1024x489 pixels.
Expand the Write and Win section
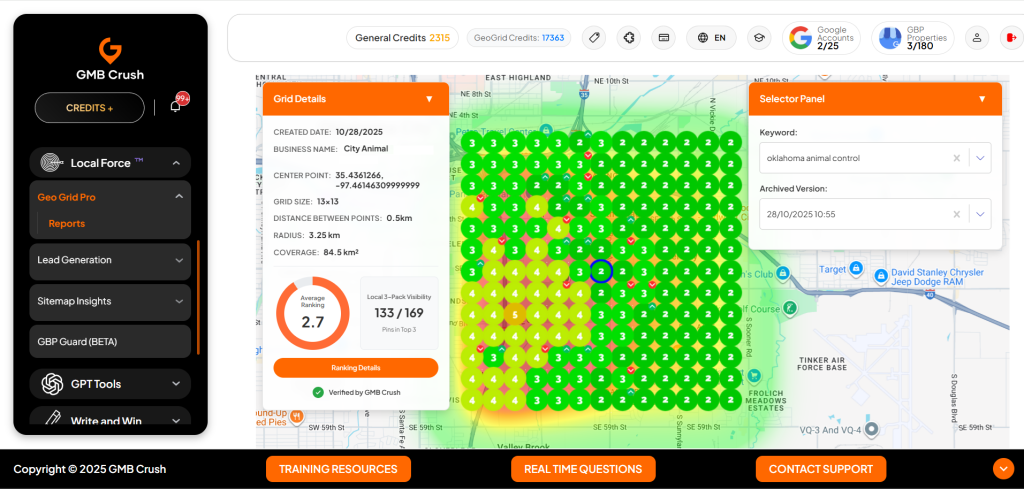[x=176, y=421]
